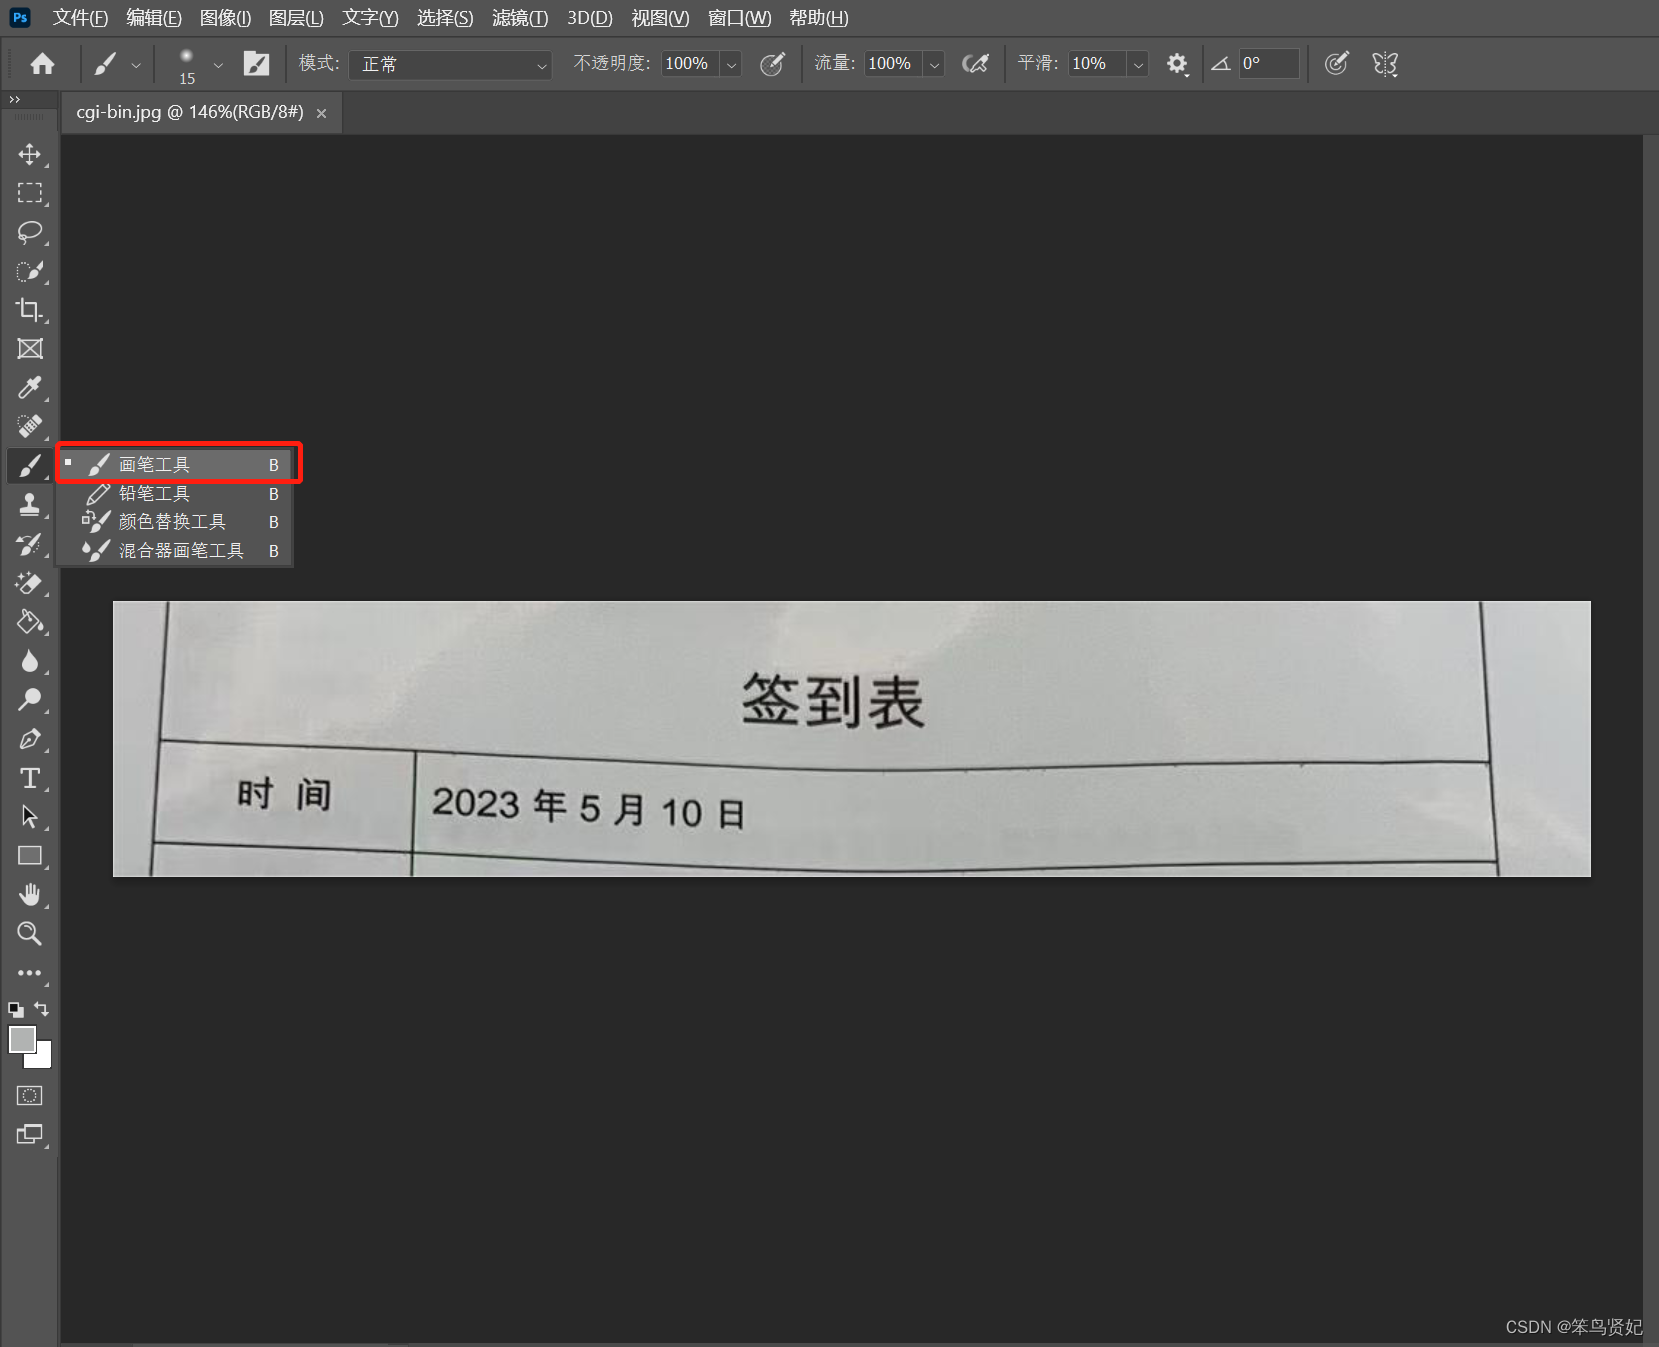Open the 文件(F) menu

click(80, 18)
